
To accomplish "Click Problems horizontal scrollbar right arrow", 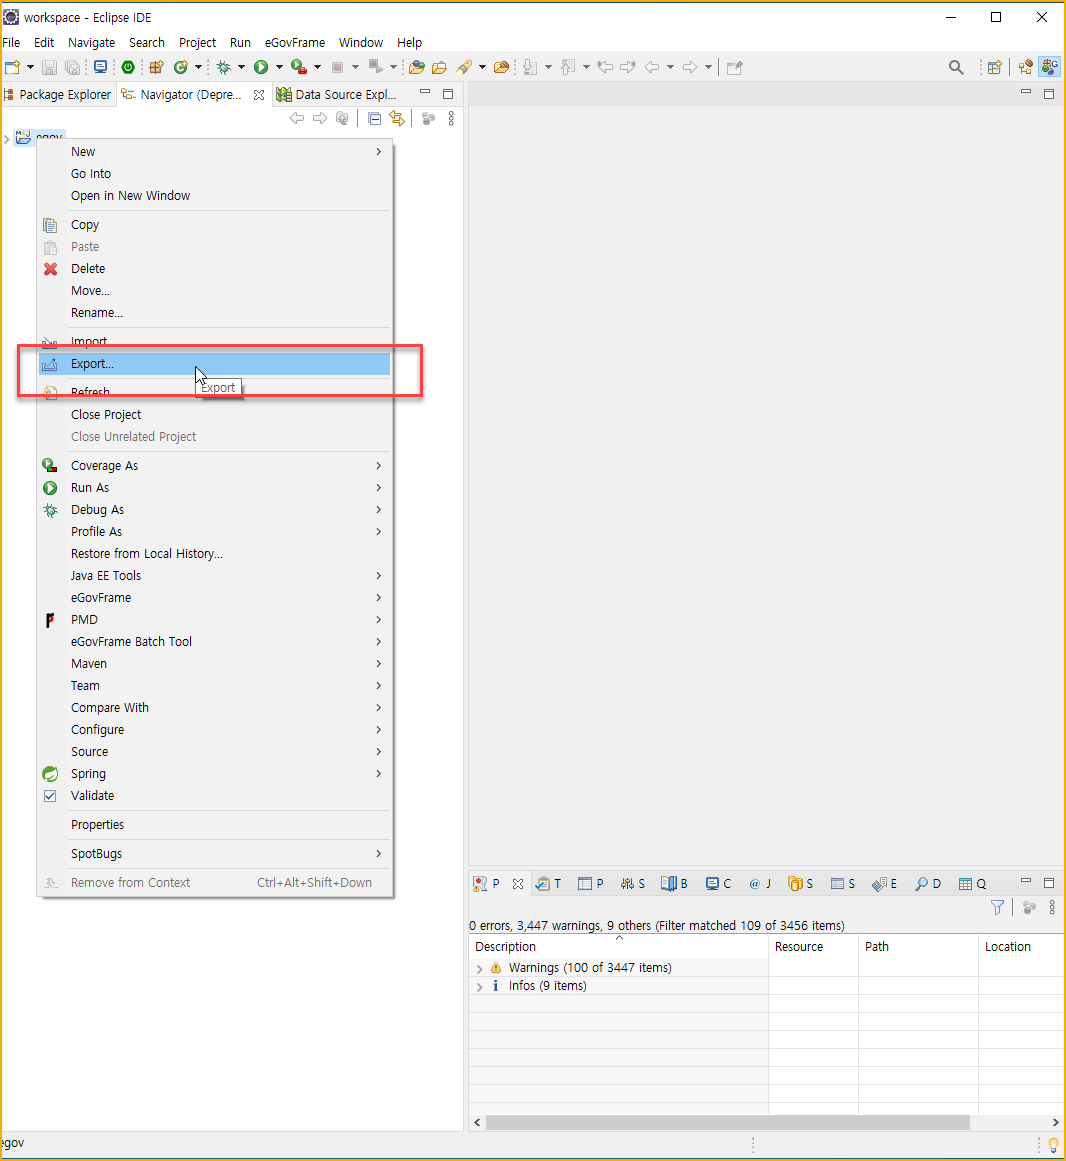I will tap(1056, 1122).
